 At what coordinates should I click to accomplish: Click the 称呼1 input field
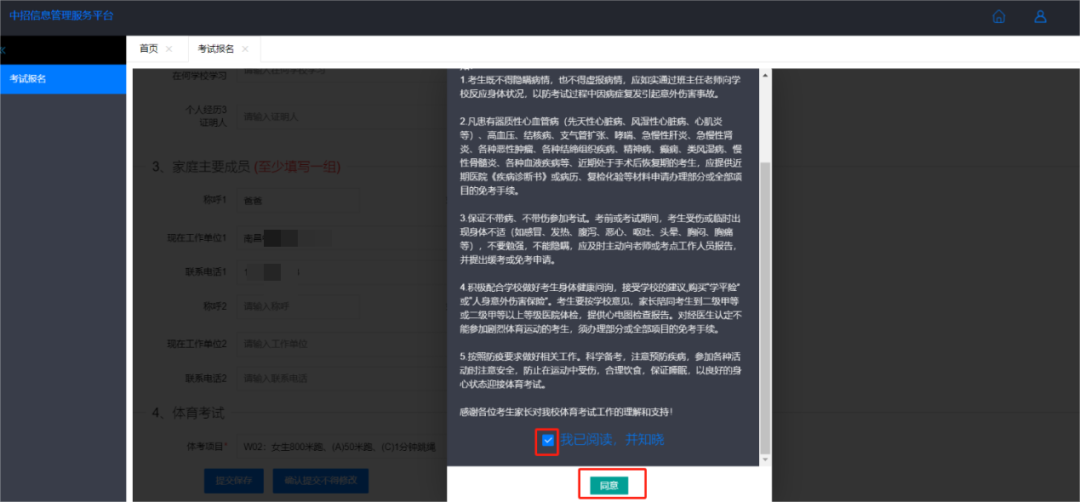297,201
